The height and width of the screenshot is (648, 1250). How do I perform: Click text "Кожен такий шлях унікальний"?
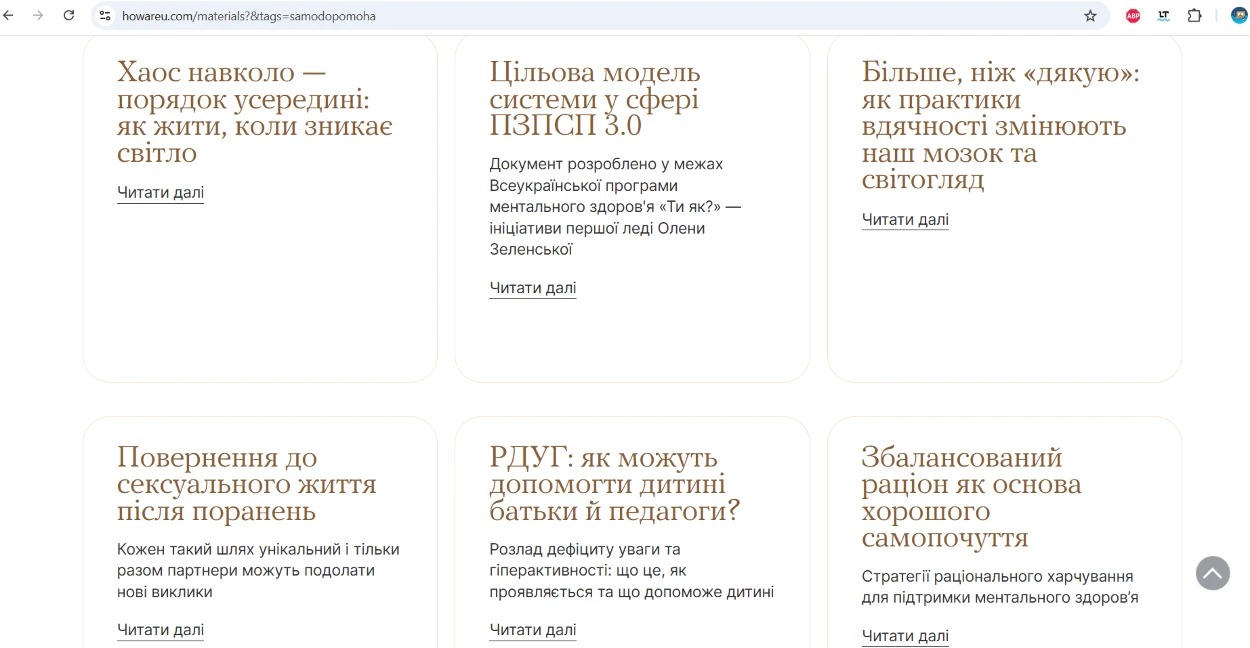click(258, 571)
